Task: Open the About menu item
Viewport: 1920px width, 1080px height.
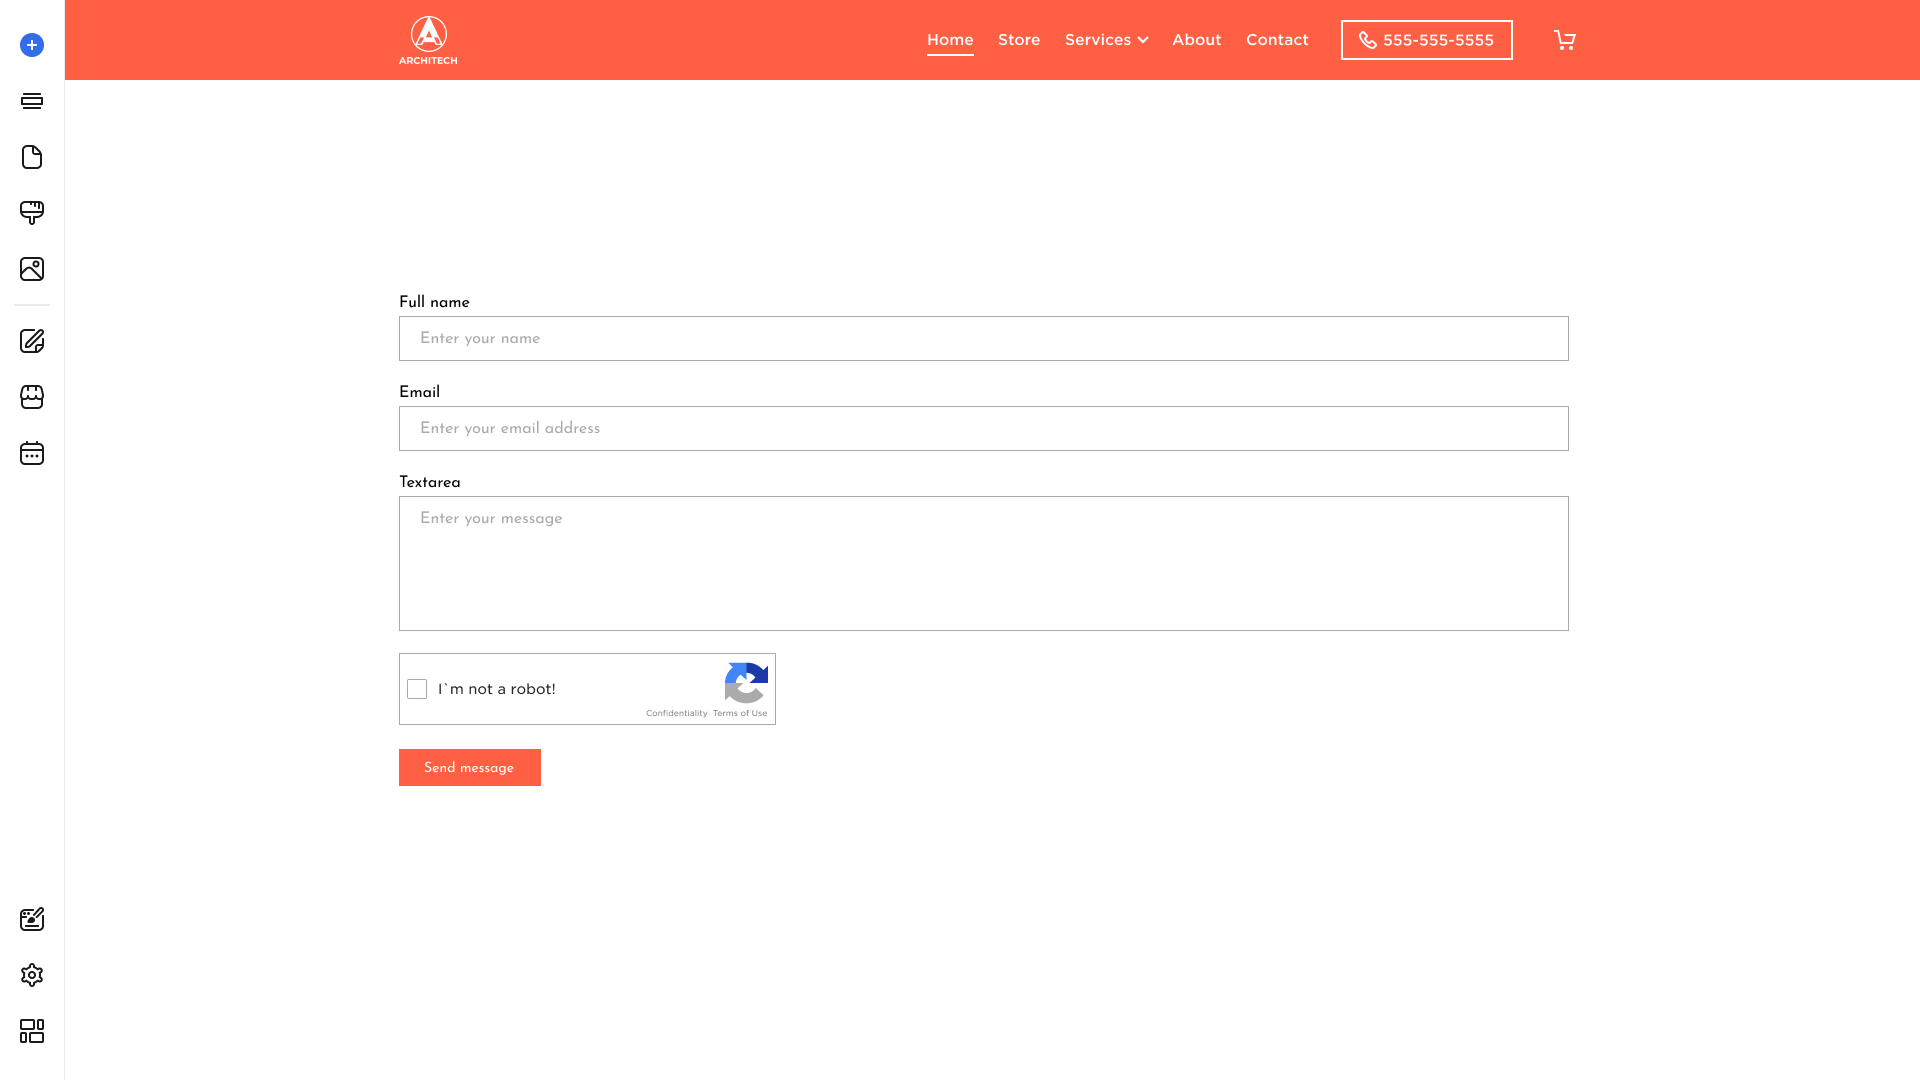Action: [x=1196, y=40]
